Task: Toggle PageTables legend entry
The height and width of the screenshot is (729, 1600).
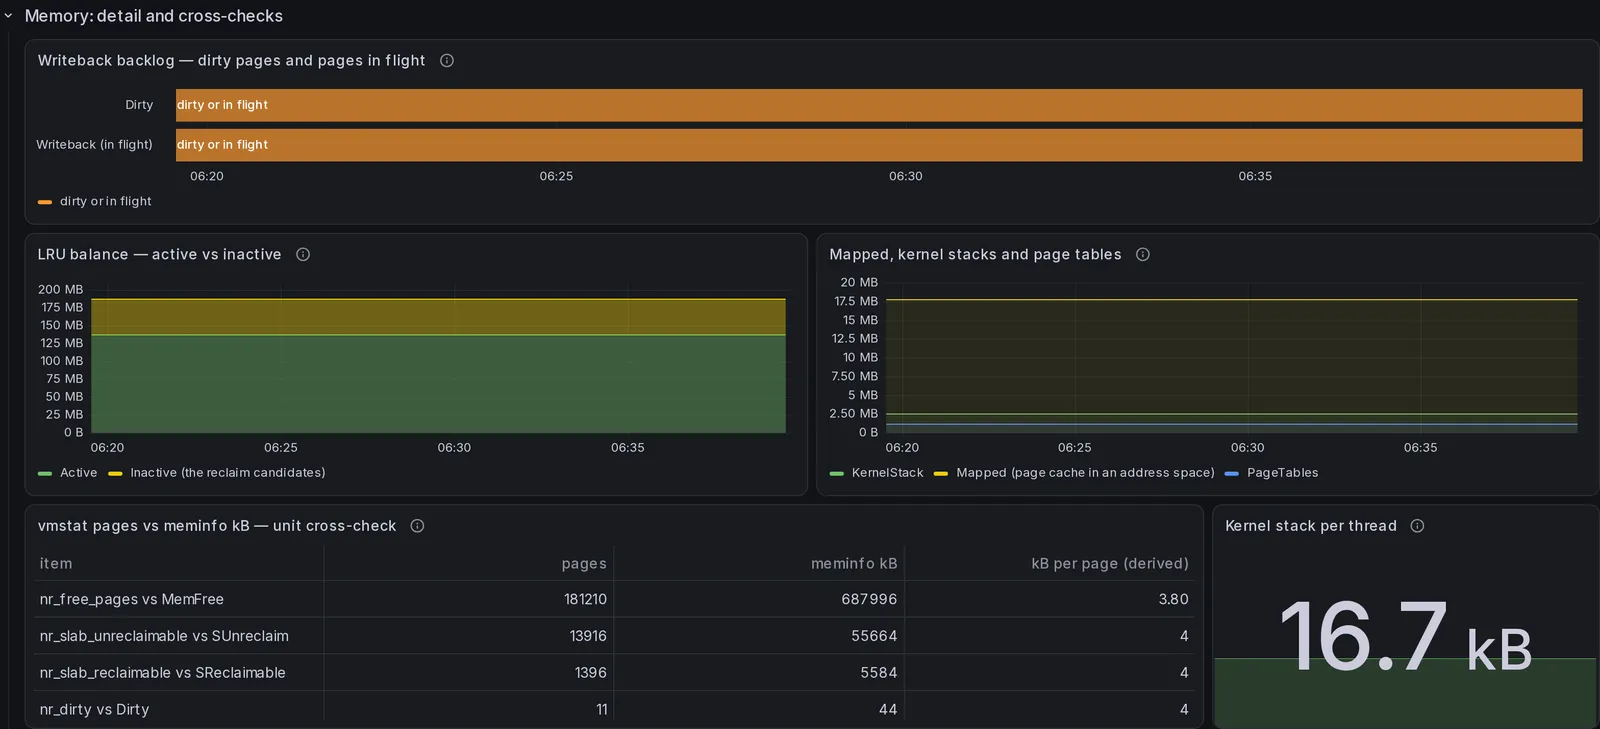Action: point(1282,472)
